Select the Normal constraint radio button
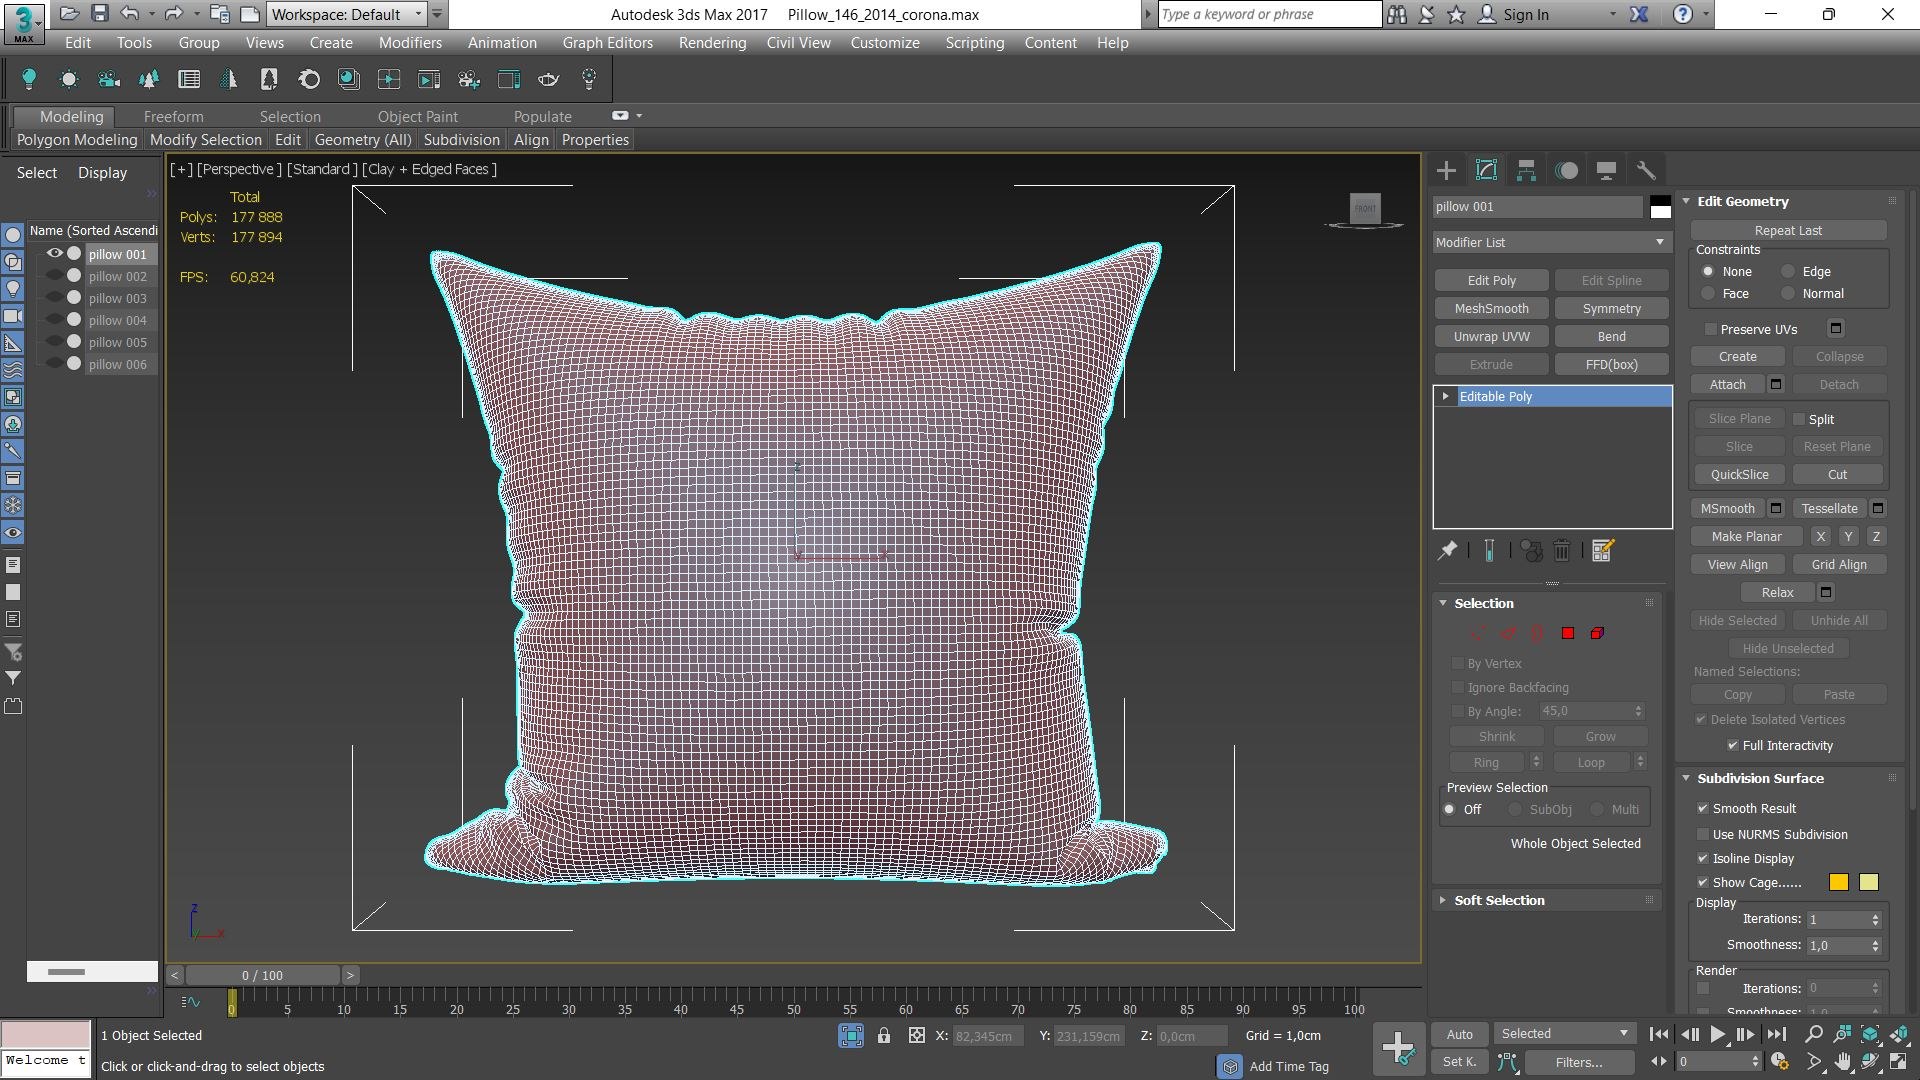 tap(1788, 293)
